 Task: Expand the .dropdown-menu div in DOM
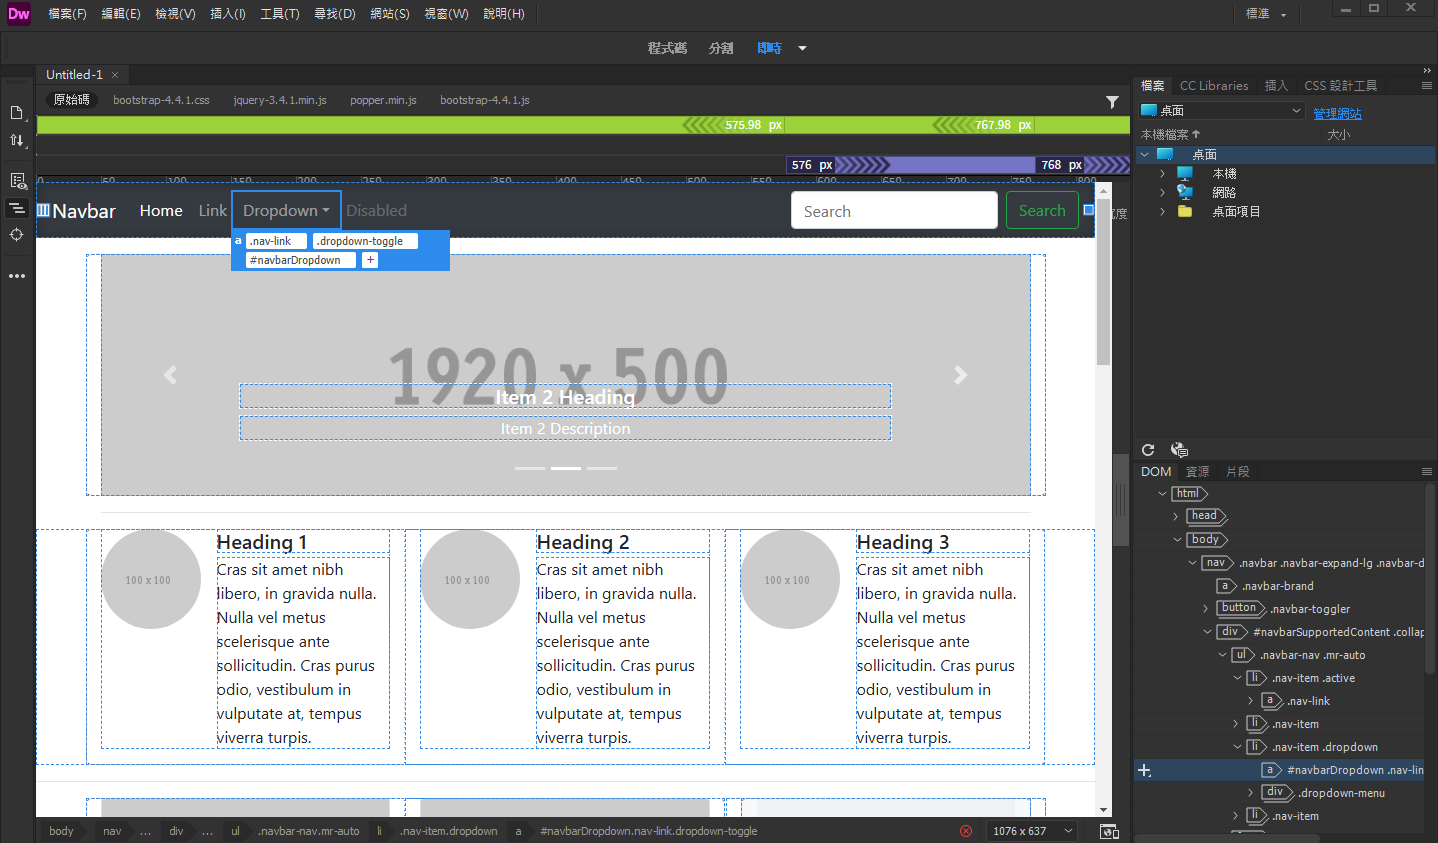click(1250, 793)
